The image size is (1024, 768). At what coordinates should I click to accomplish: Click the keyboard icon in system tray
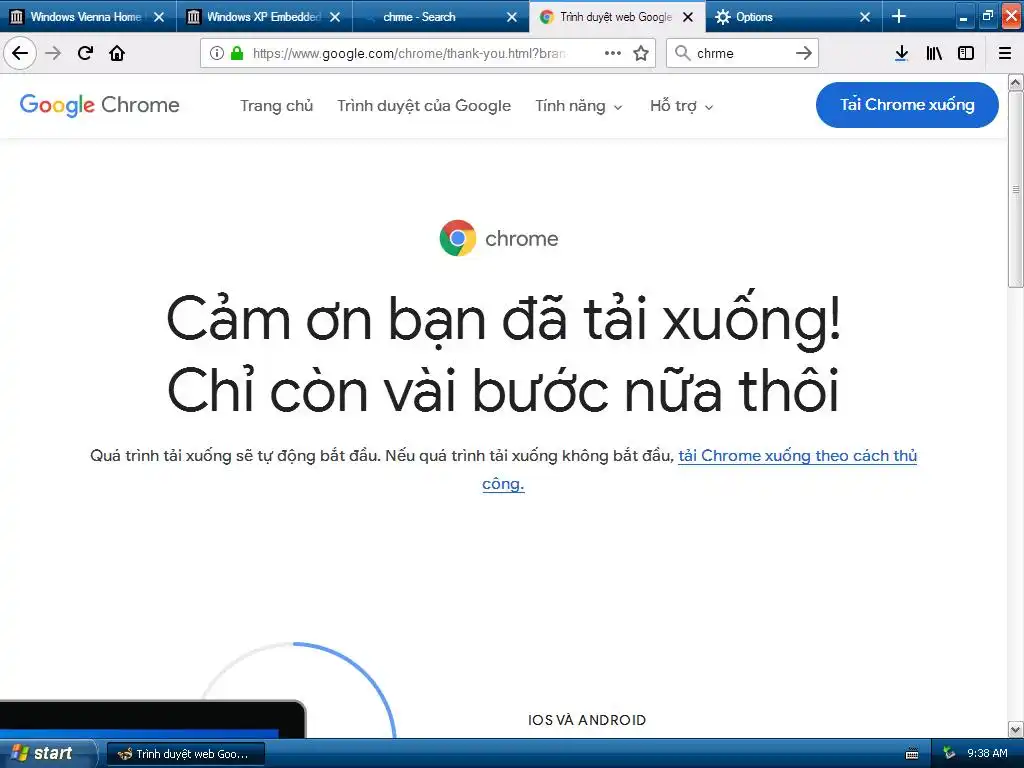pos(912,754)
